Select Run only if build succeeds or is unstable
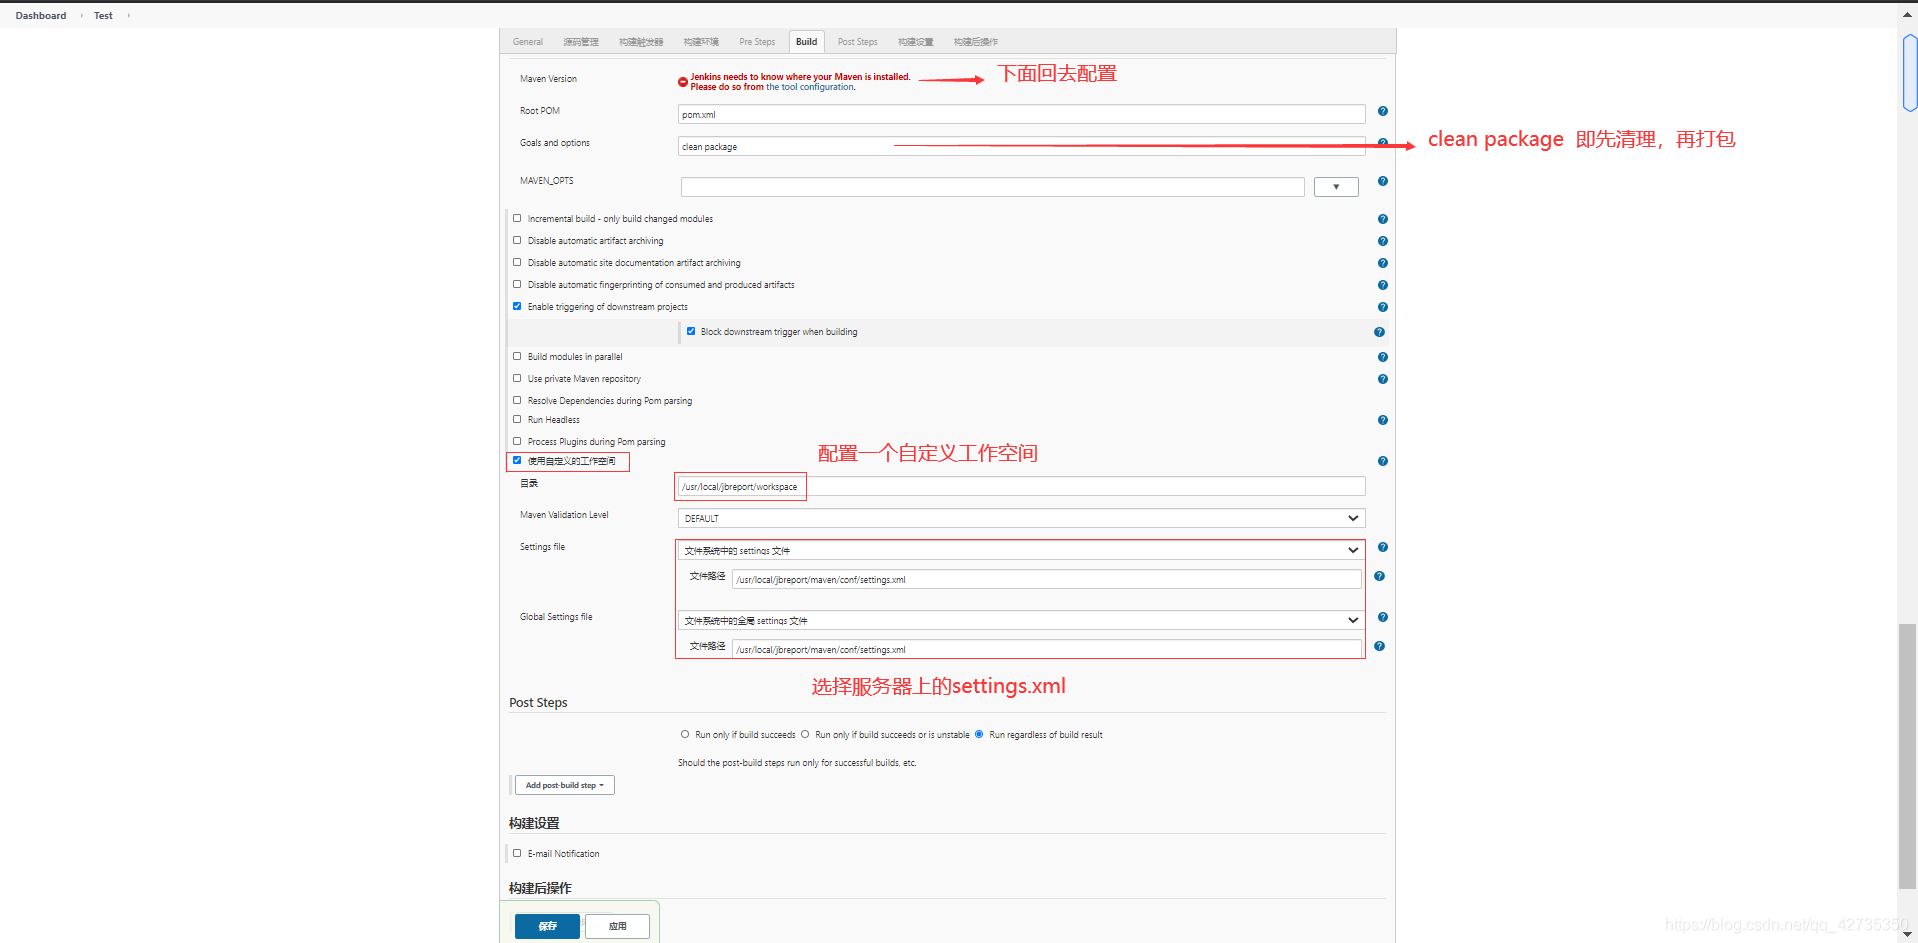This screenshot has height=943, width=1918. coord(805,734)
